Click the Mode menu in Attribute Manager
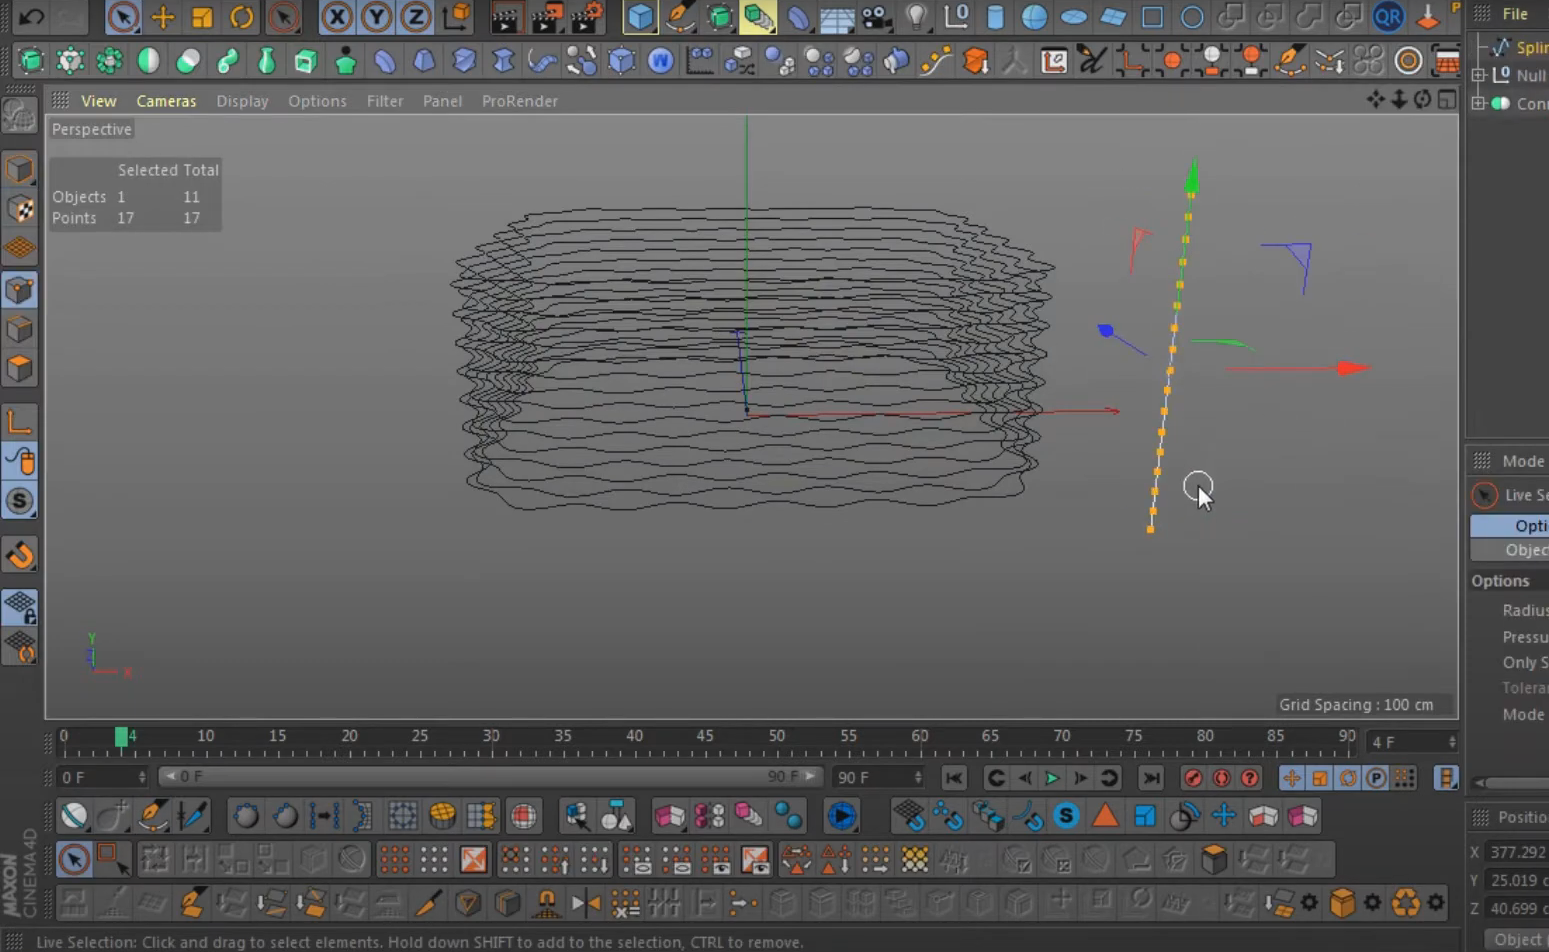The height and width of the screenshot is (952, 1549). pyautogui.click(x=1522, y=461)
